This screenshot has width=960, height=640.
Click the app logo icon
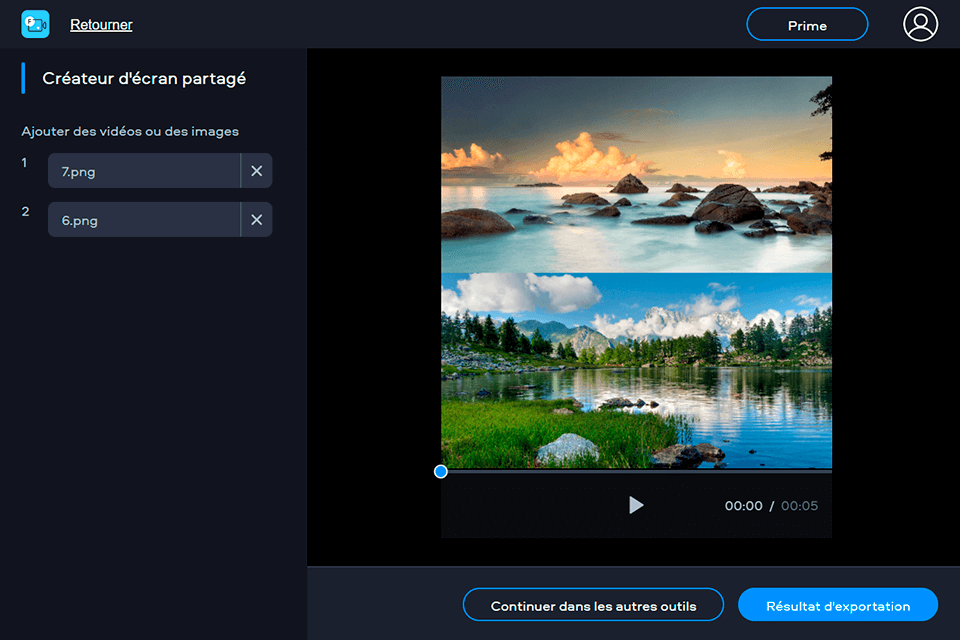point(35,24)
